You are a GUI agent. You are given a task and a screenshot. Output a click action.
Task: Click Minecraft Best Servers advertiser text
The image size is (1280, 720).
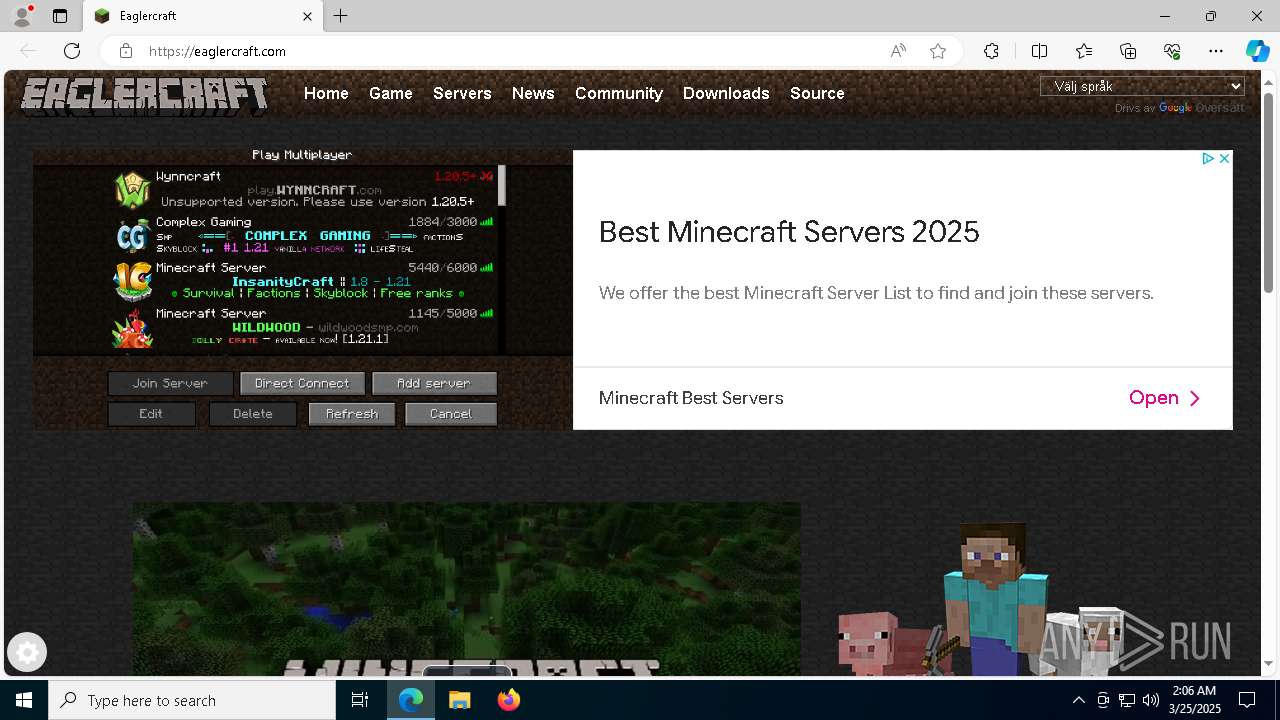pyautogui.click(x=691, y=398)
